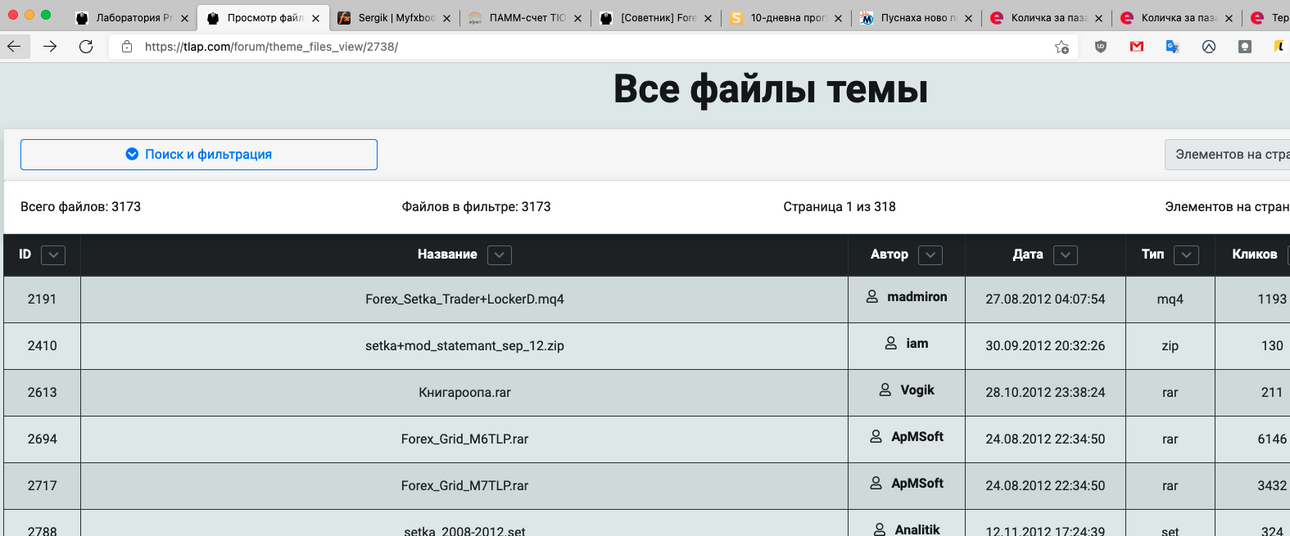The width and height of the screenshot is (1290, 536).
Task: Open the ID column dropdown
Action: pyautogui.click(x=53, y=255)
